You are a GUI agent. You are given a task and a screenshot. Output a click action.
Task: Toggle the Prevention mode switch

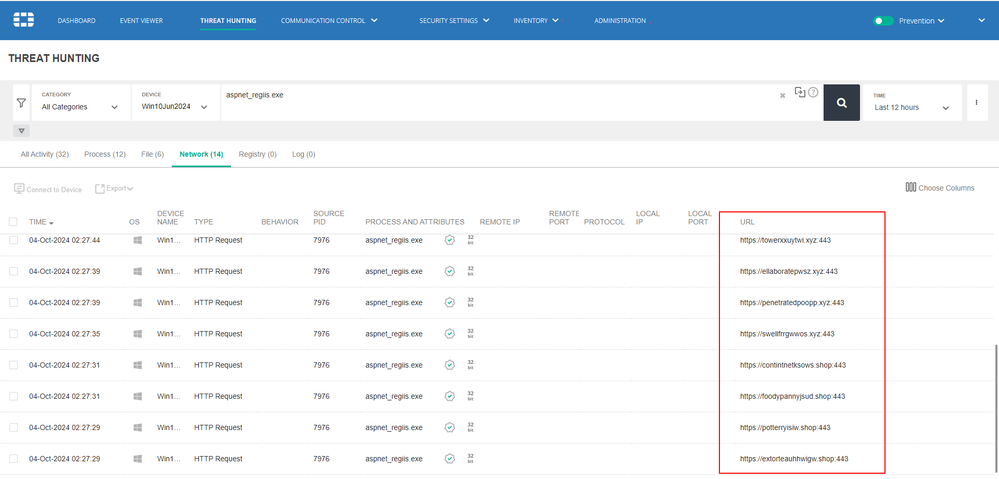tap(883, 20)
